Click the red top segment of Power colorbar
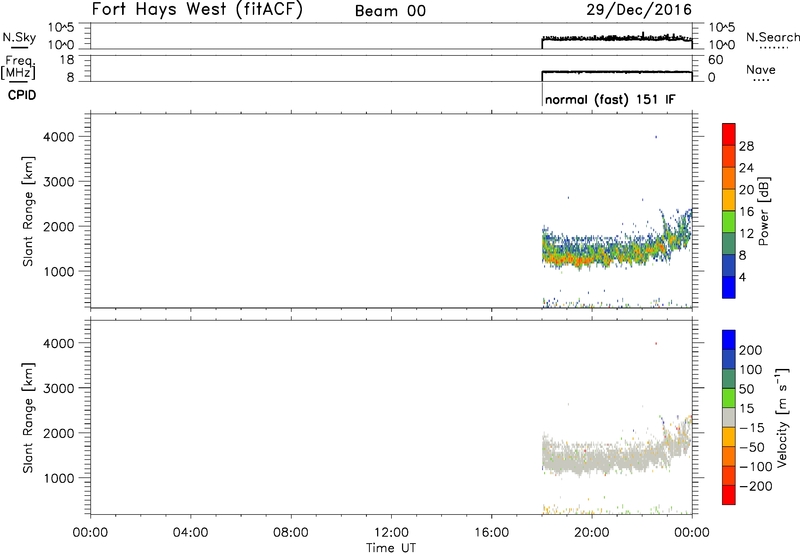Image resolution: width=800 pixels, height=554 pixels. (x=729, y=134)
